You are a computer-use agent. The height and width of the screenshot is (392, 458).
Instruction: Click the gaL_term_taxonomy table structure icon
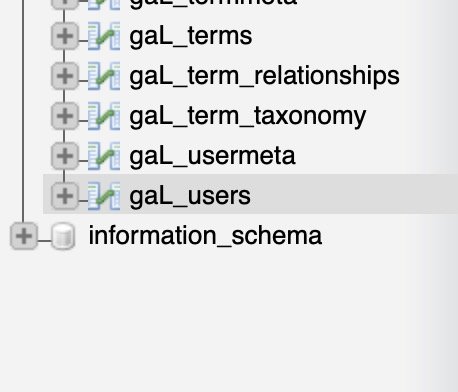click(104, 116)
